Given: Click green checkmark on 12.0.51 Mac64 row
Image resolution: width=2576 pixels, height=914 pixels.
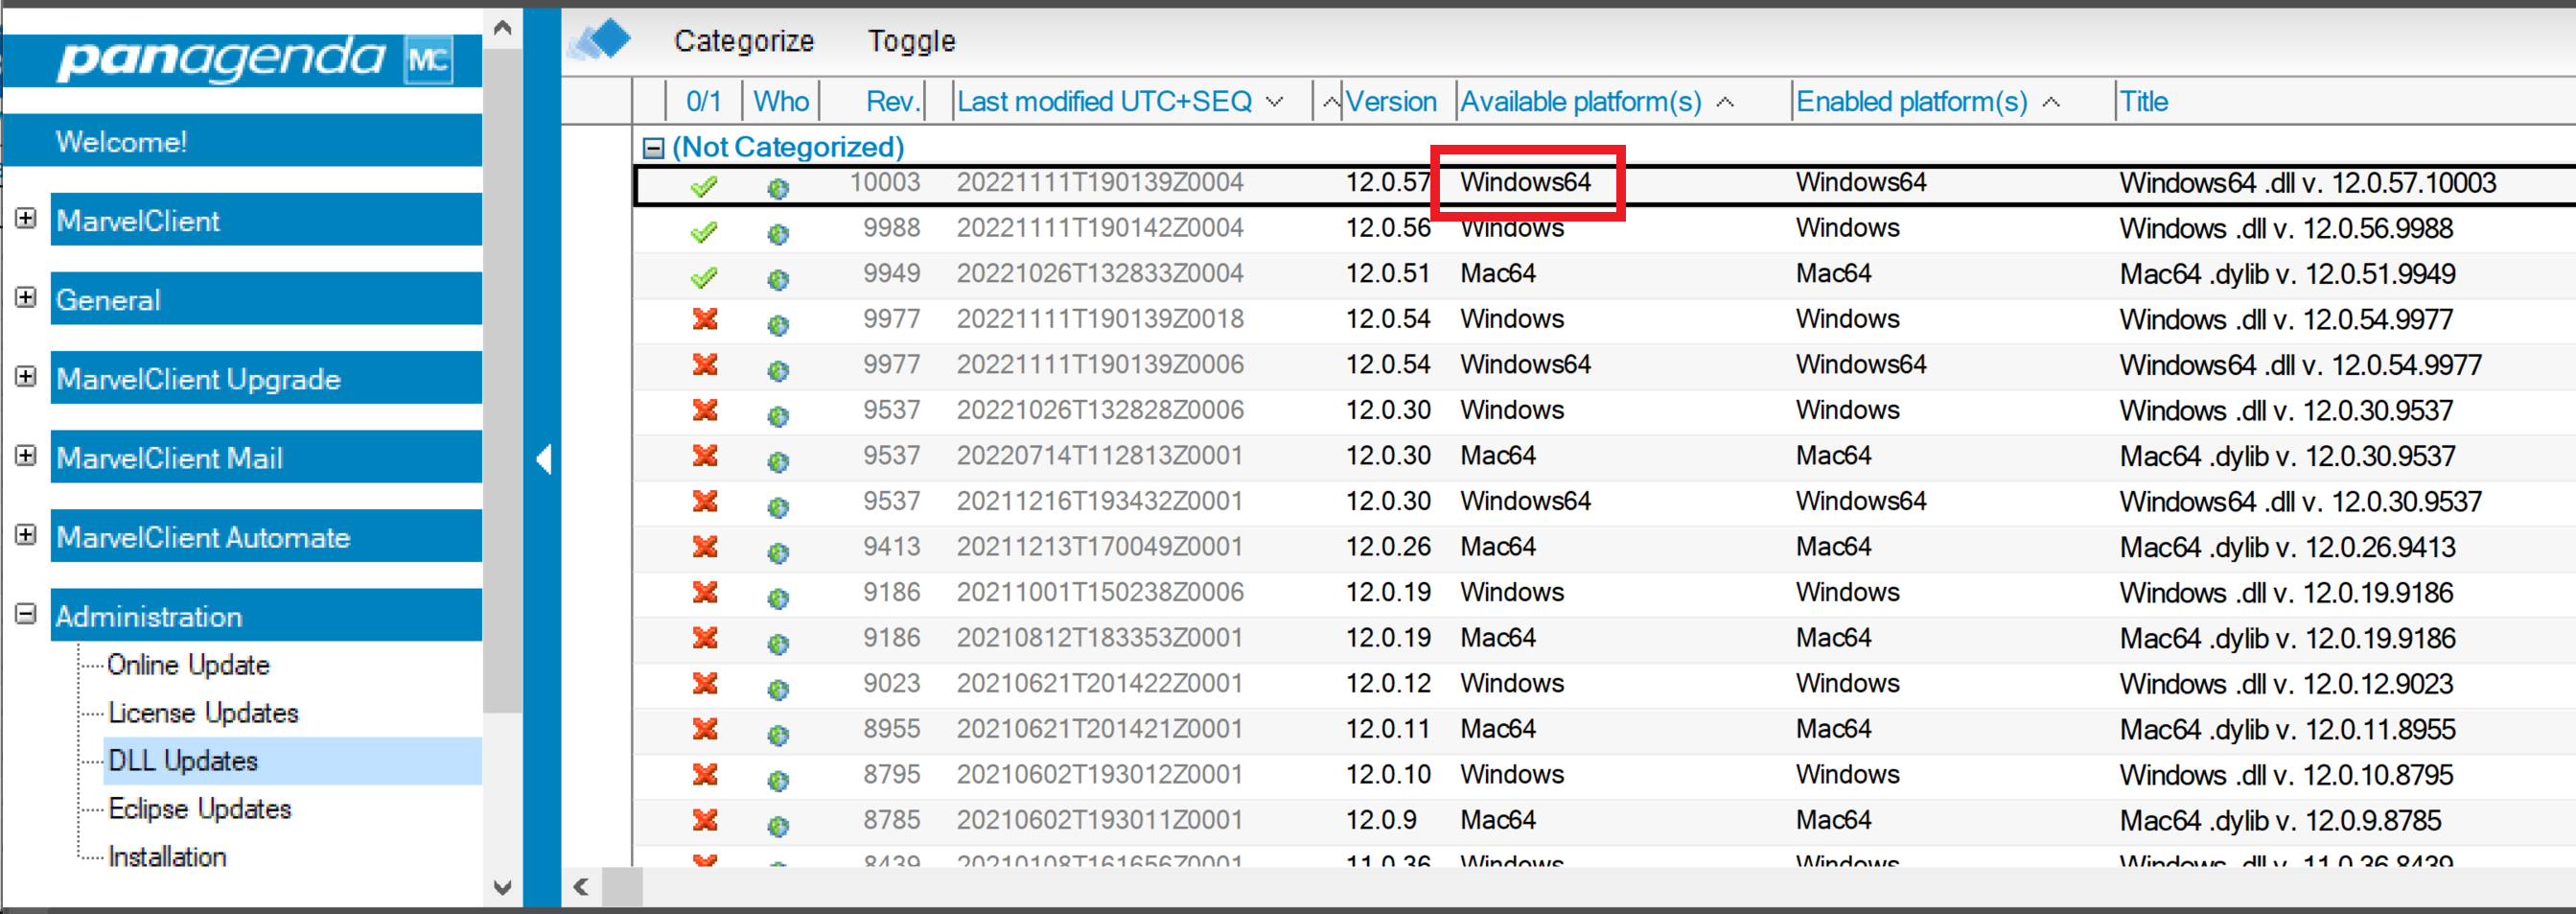Looking at the screenshot, I should (705, 276).
